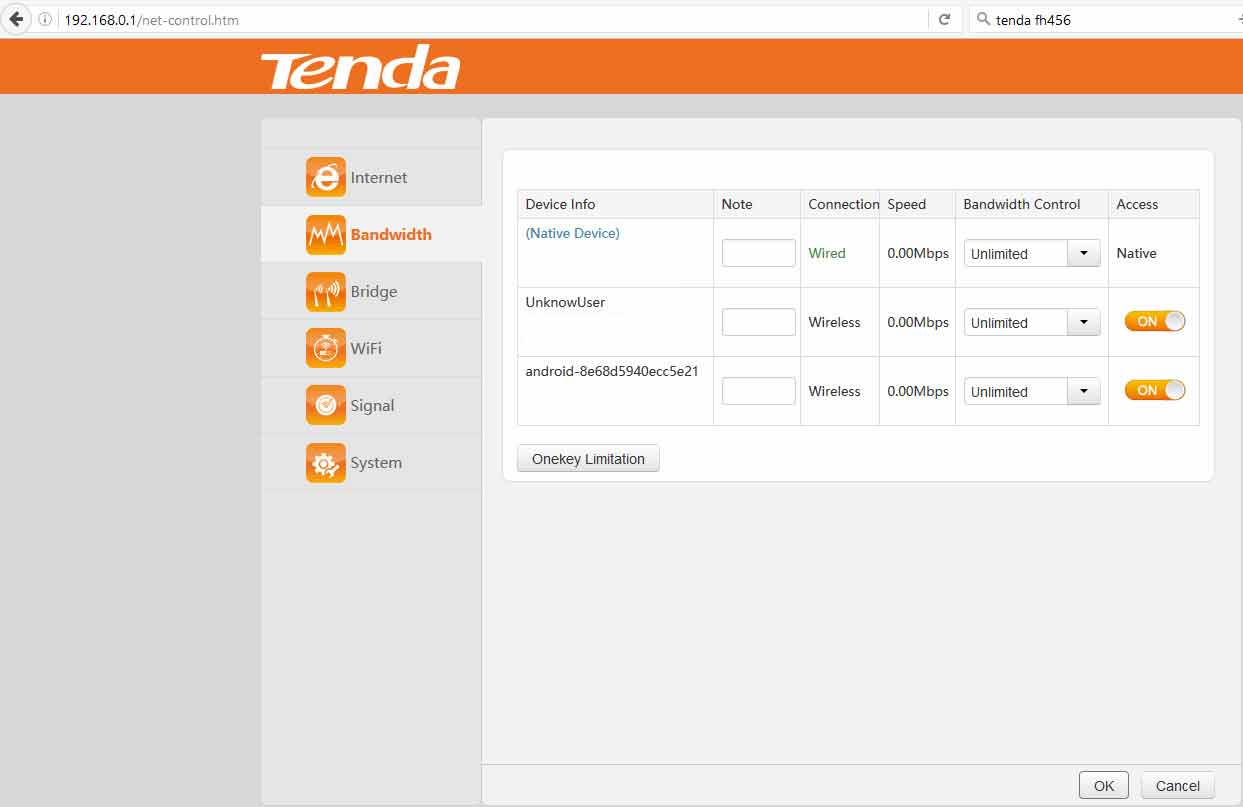Click the Native access label
The height and width of the screenshot is (807, 1243).
click(x=1136, y=253)
